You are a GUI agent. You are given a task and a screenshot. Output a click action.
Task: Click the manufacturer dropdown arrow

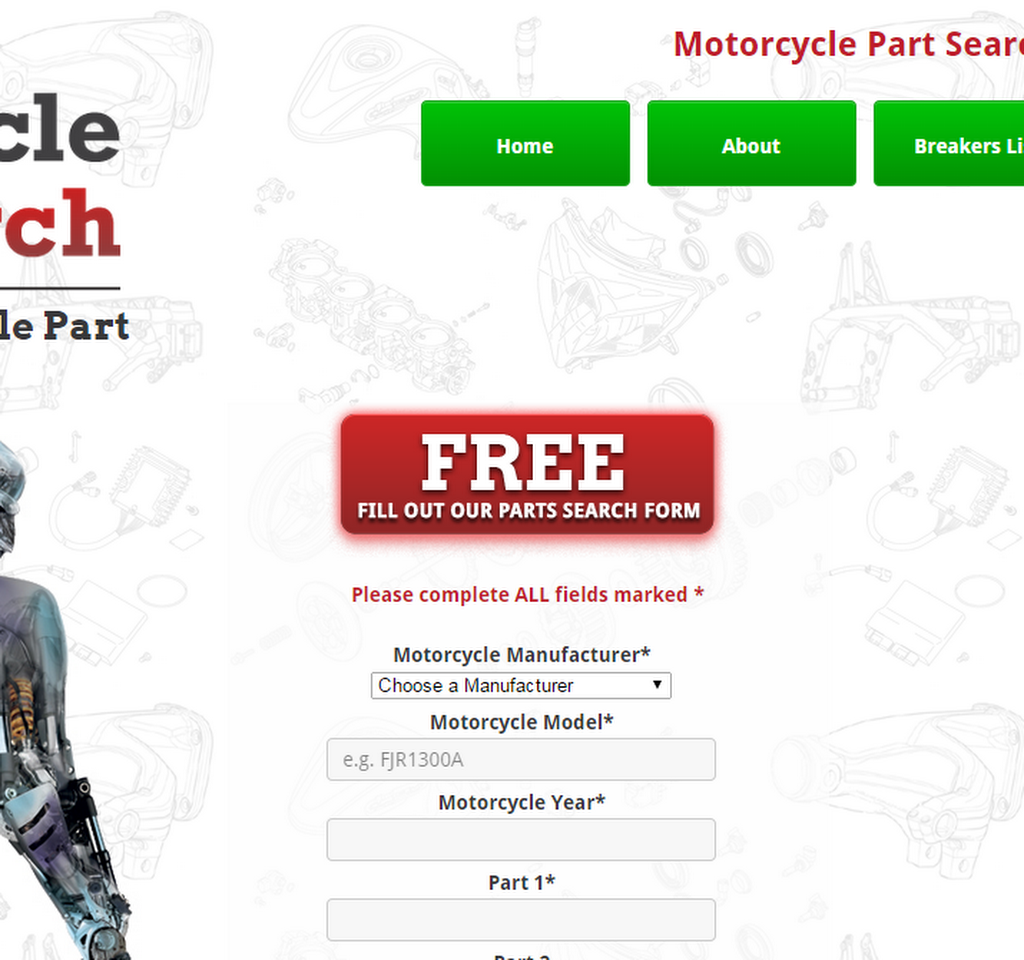click(657, 685)
